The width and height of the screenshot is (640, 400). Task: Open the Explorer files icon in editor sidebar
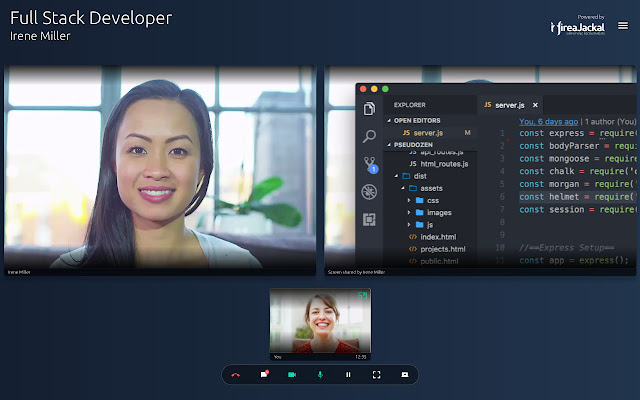pyautogui.click(x=369, y=109)
